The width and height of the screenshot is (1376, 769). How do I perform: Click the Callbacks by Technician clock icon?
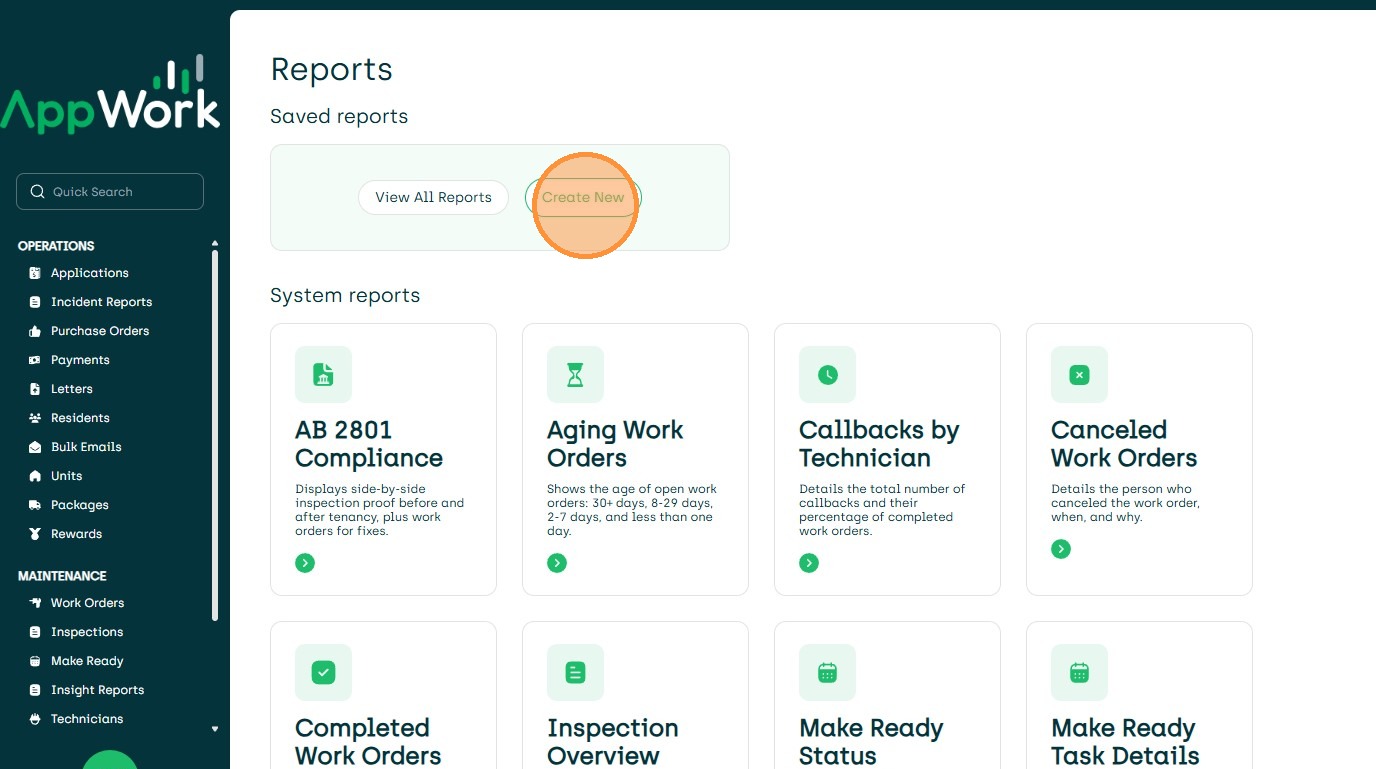click(x=827, y=375)
